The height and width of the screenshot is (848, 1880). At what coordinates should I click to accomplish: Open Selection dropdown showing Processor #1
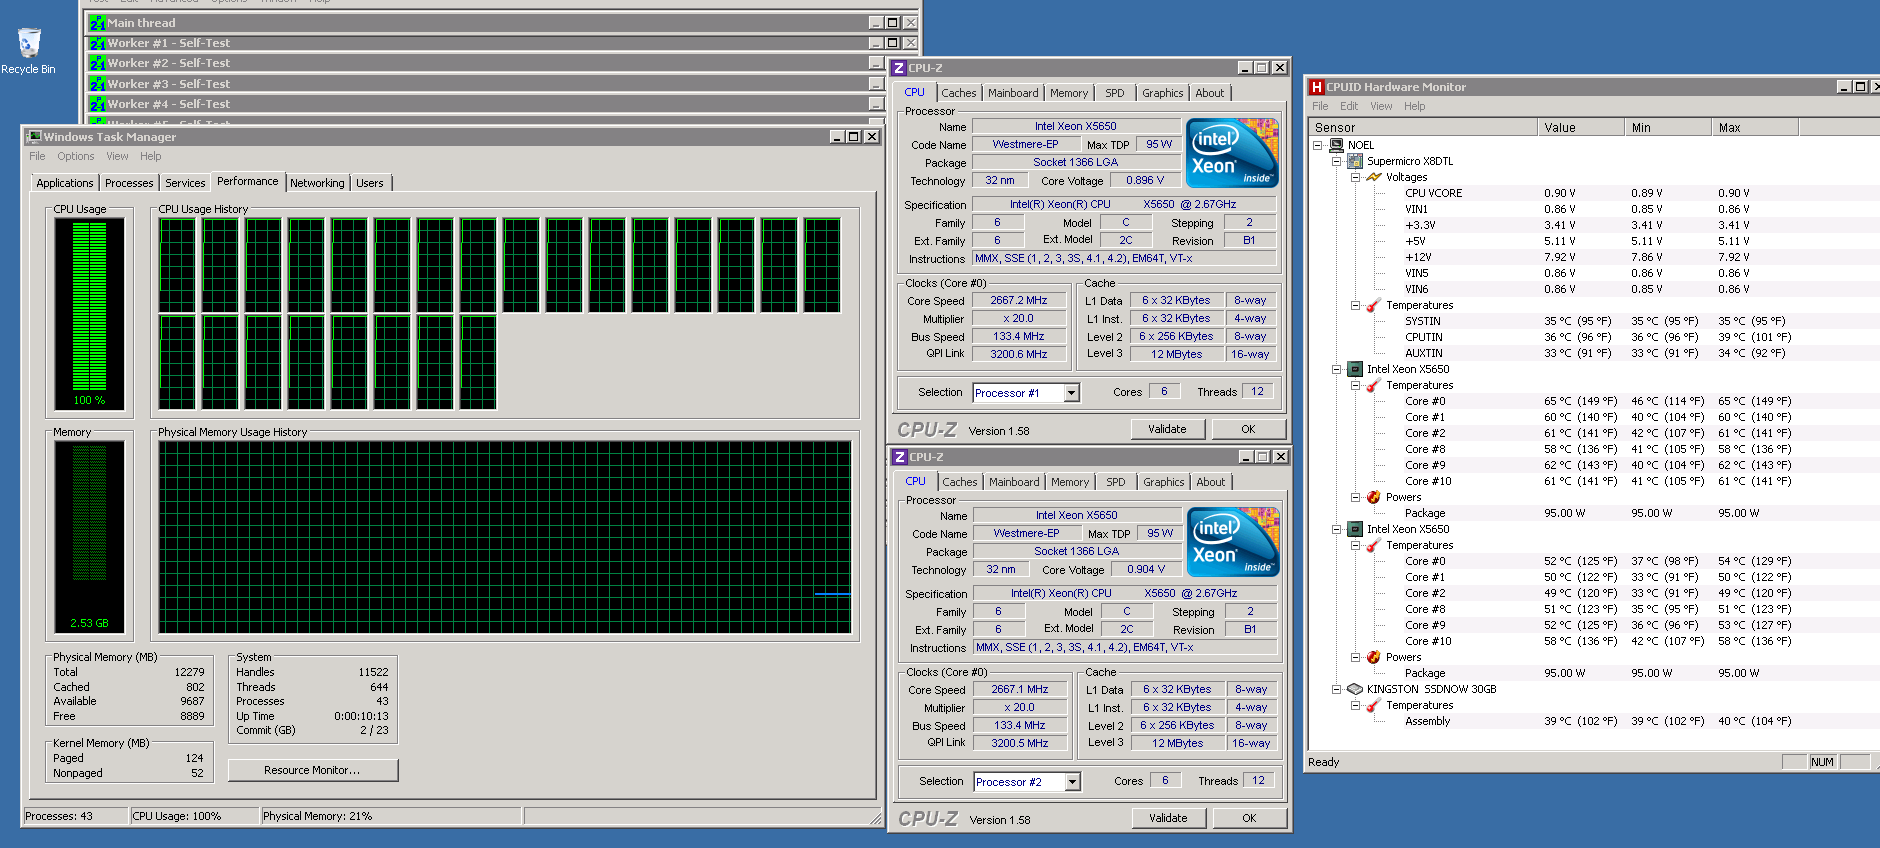1071,393
